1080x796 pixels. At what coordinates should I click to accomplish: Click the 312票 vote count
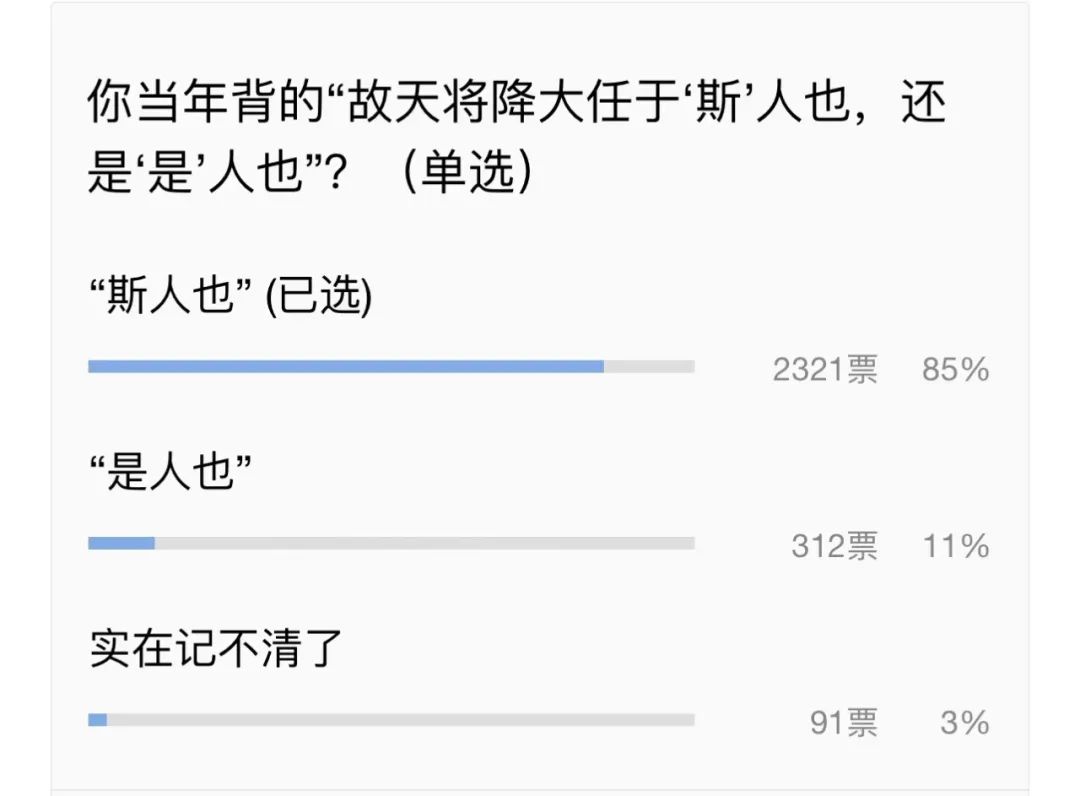tap(835, 547)
